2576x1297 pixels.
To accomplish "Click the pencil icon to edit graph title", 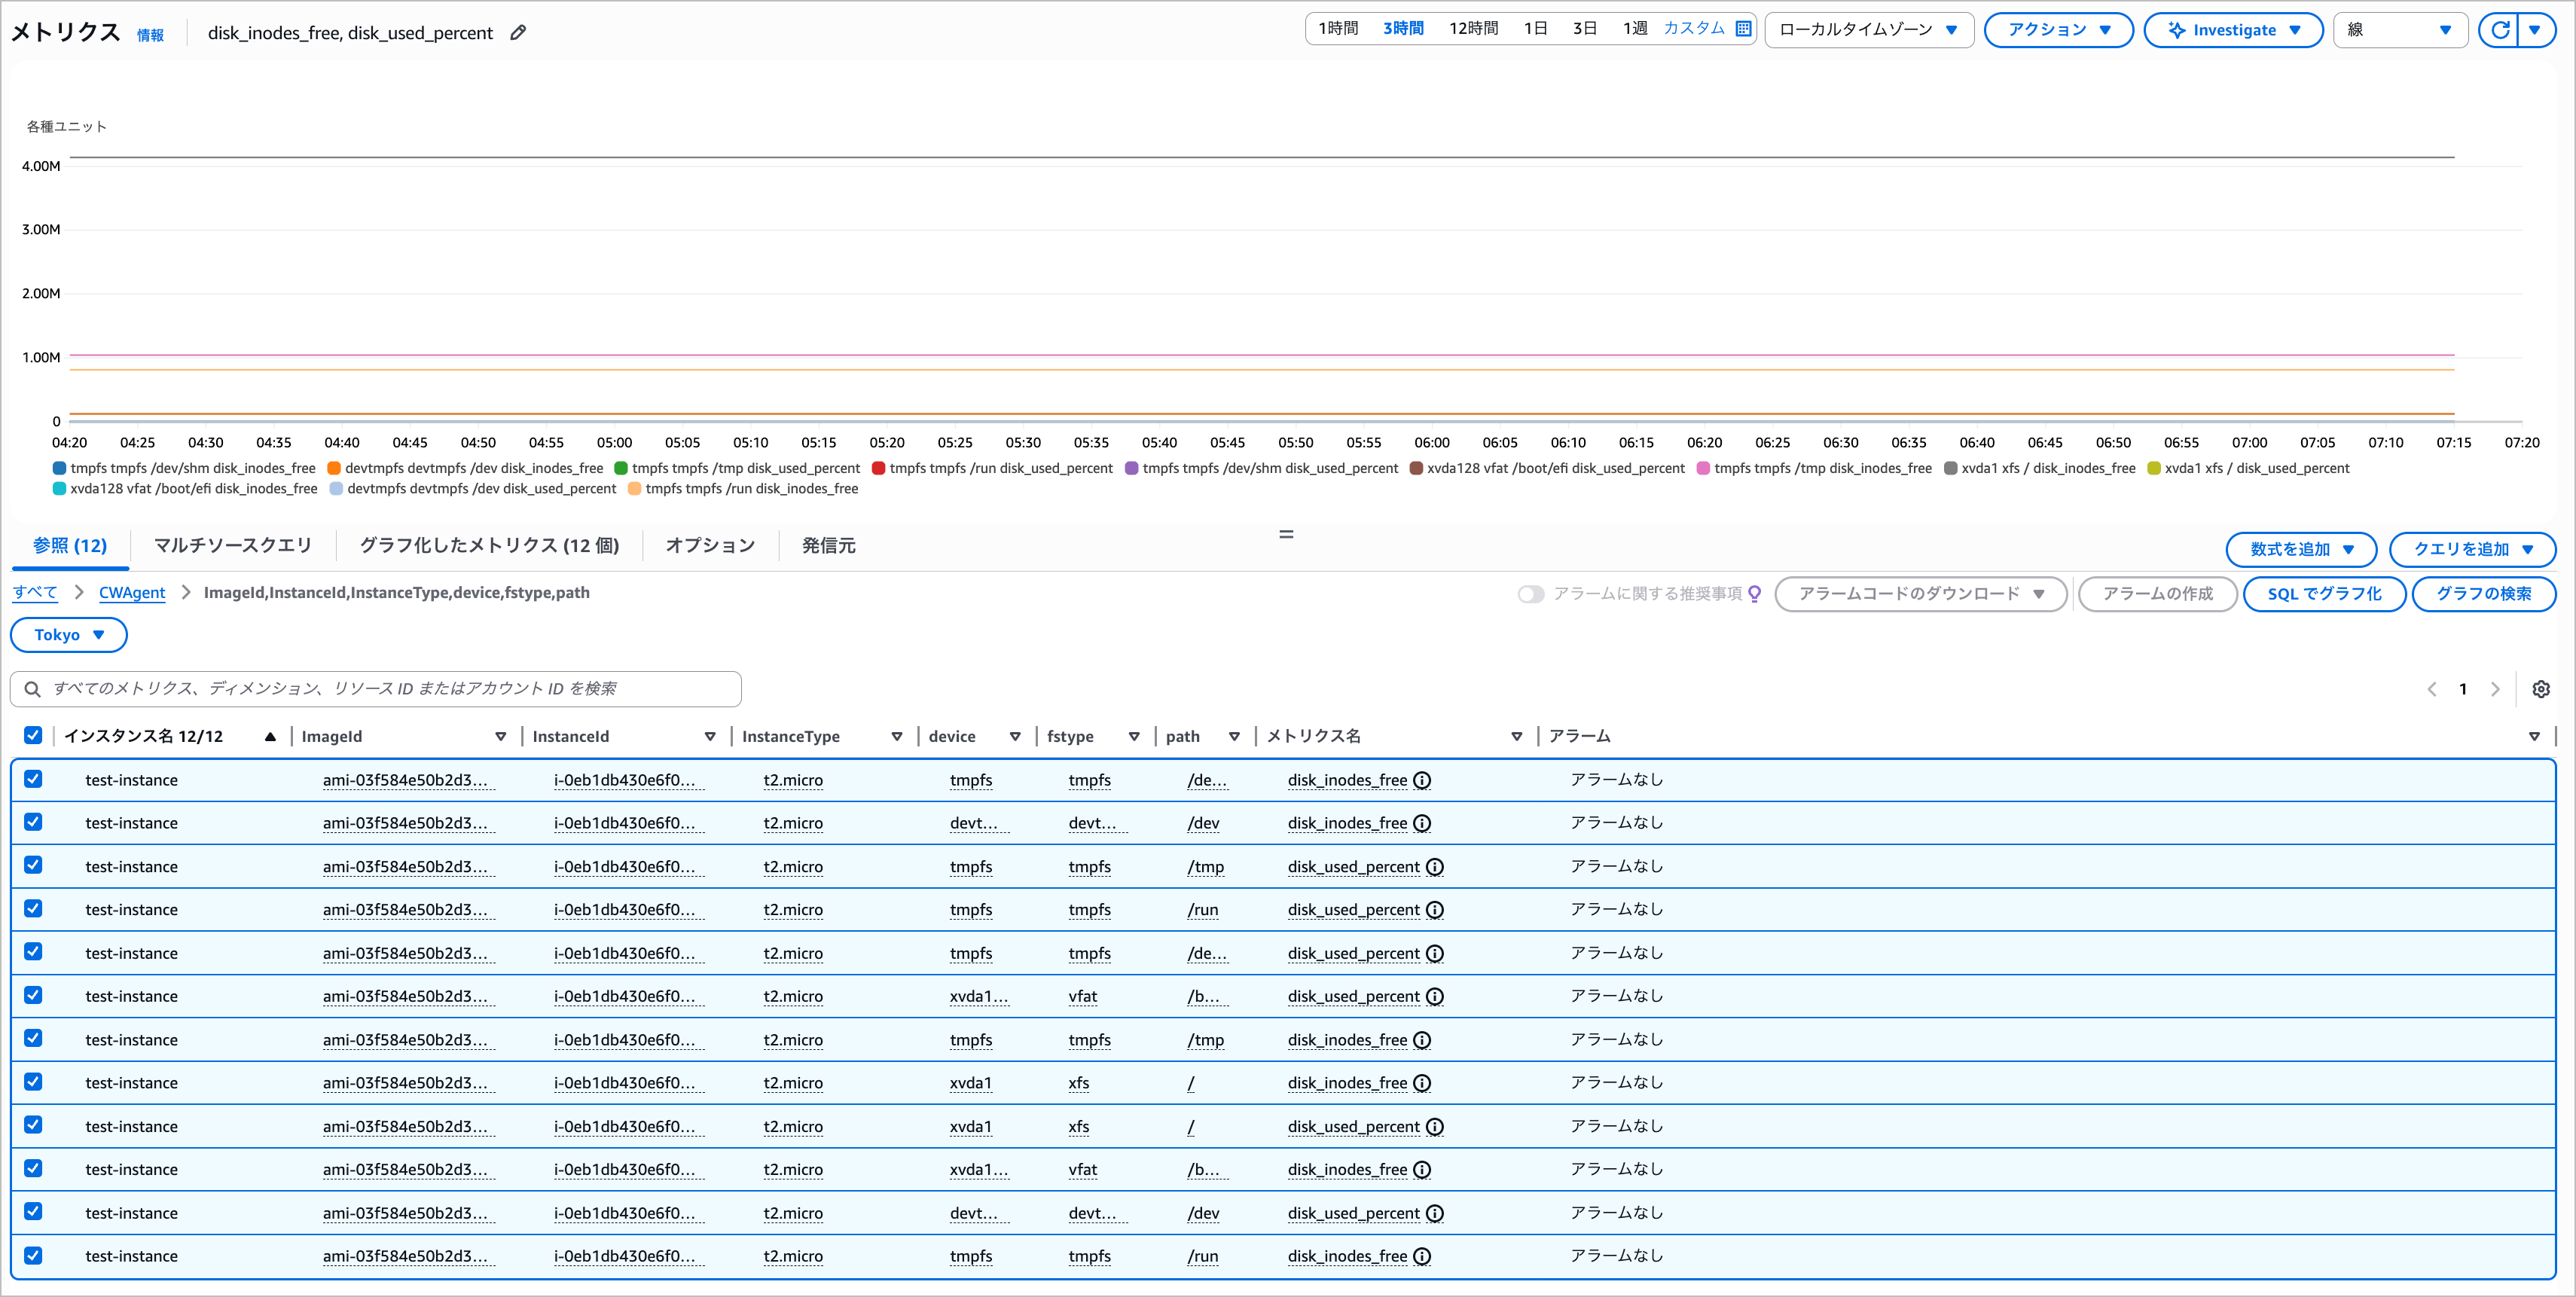I will (x=518, y=33).
